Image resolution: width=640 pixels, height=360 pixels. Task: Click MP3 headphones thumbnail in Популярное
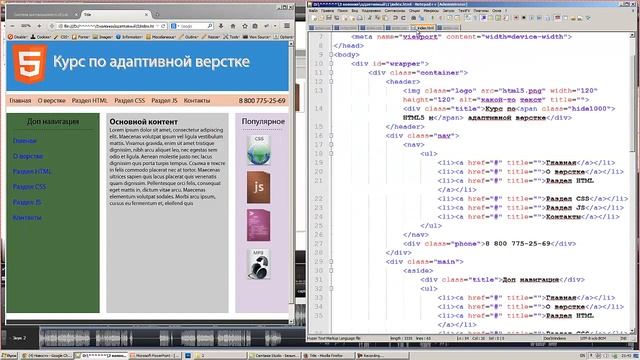pyautogui.click(x=258, y=264)
